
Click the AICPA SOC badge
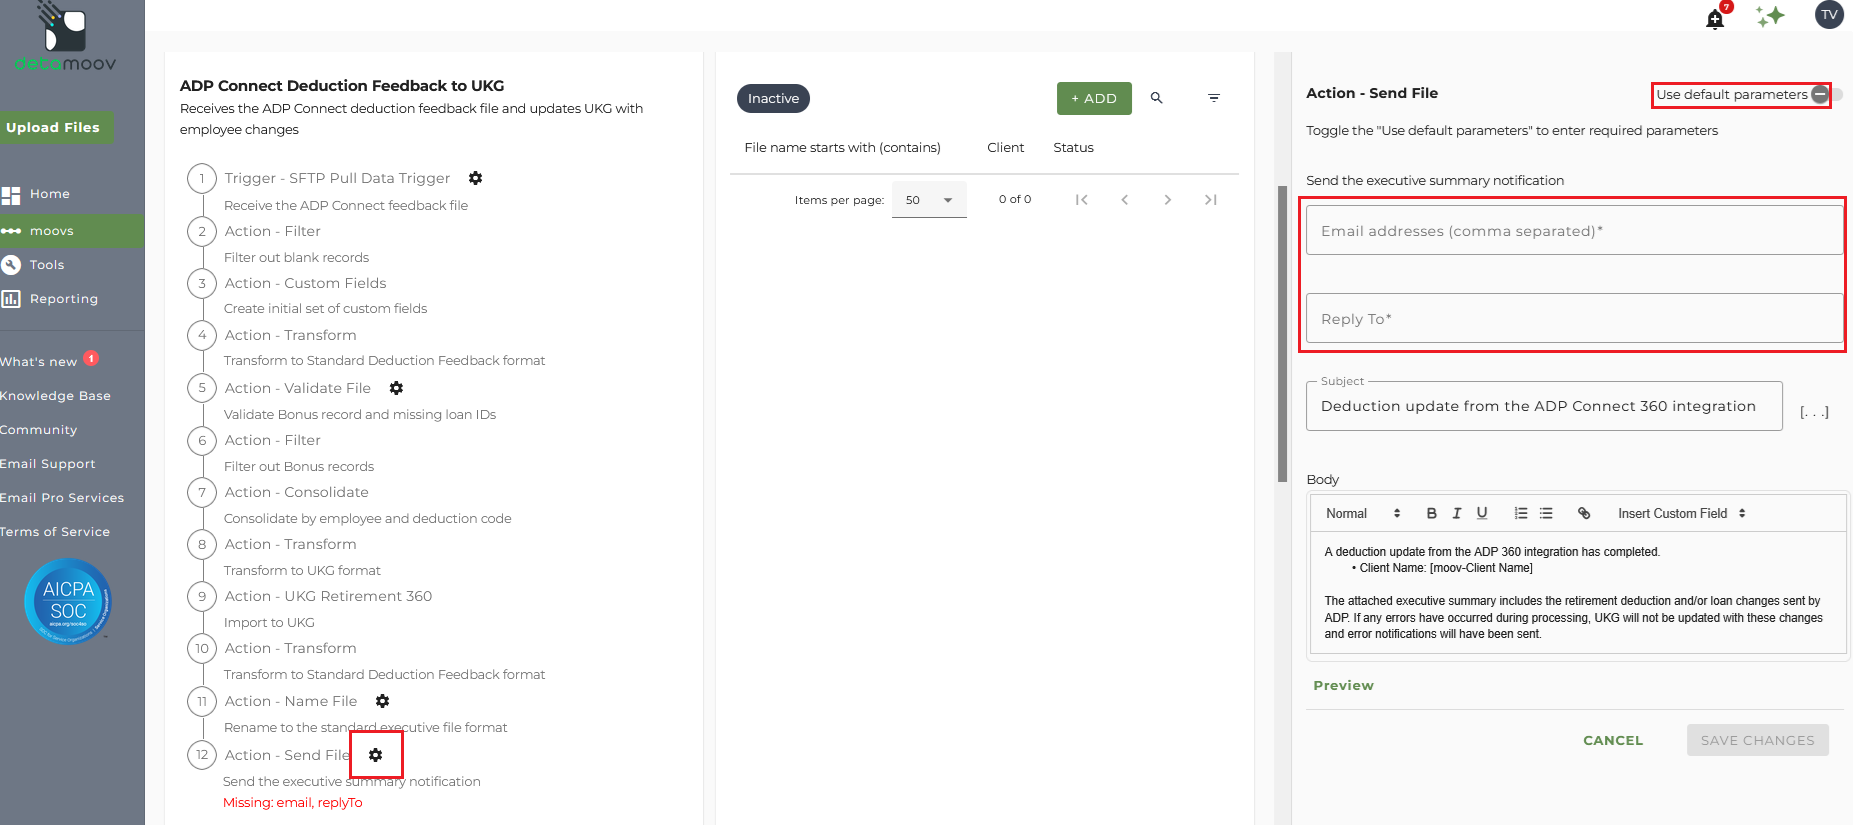click(68, 601)
